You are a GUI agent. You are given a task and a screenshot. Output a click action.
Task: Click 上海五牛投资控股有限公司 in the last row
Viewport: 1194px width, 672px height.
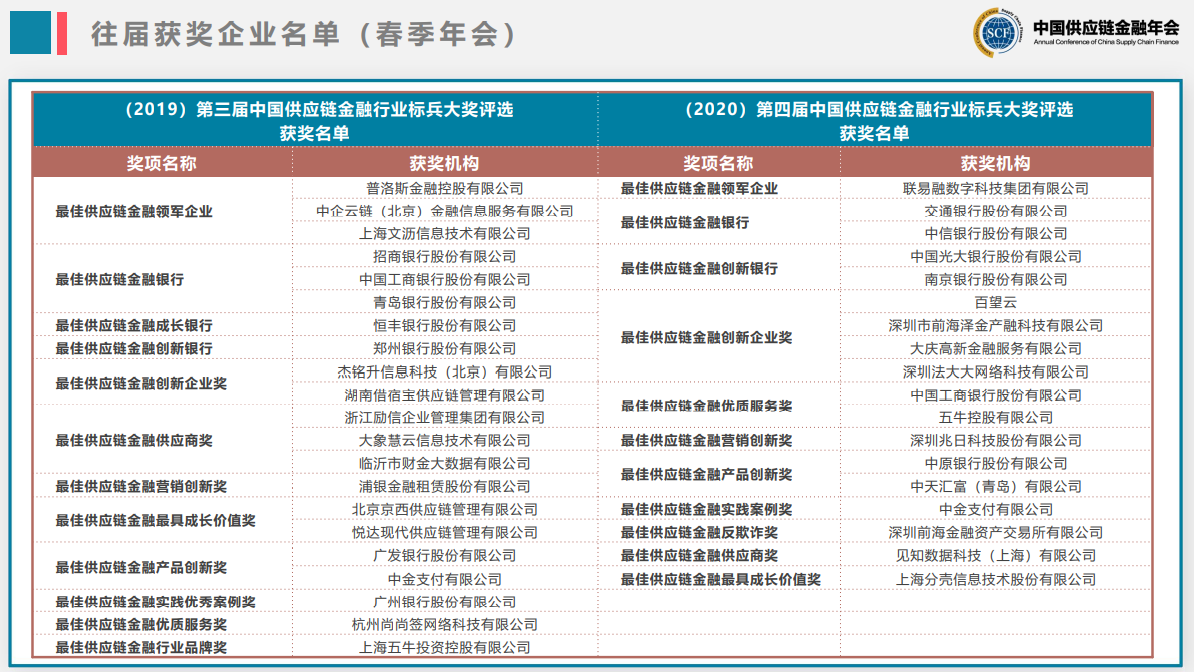444,647
